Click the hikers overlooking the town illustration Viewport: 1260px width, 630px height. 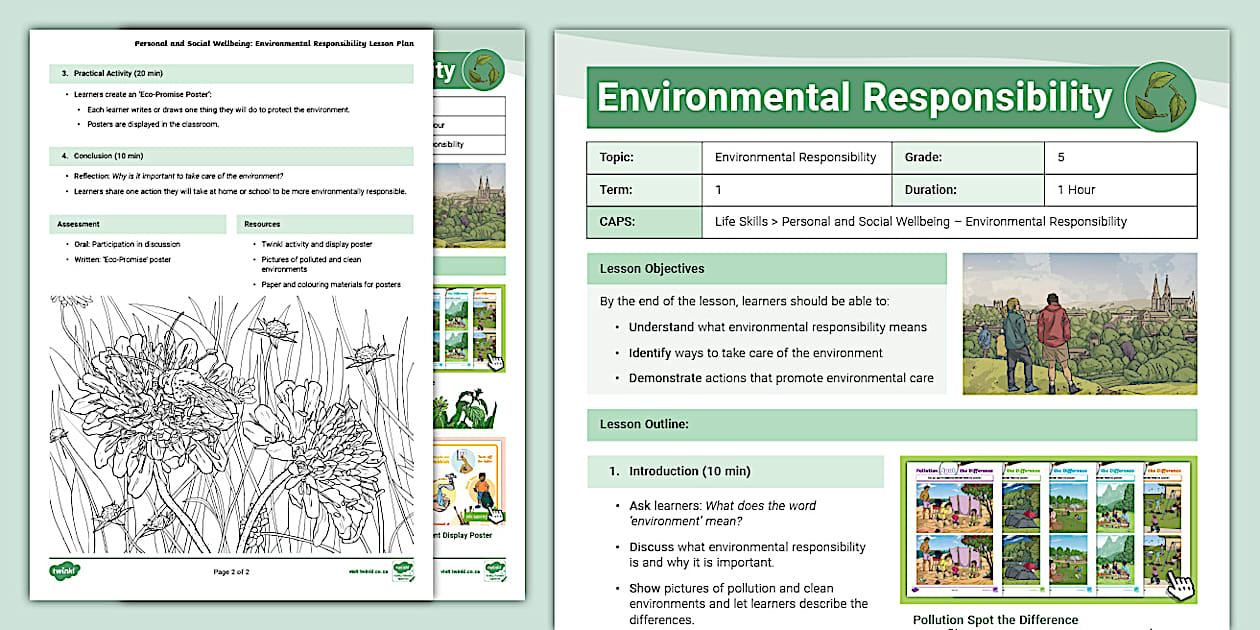[x=1079, y=324]
